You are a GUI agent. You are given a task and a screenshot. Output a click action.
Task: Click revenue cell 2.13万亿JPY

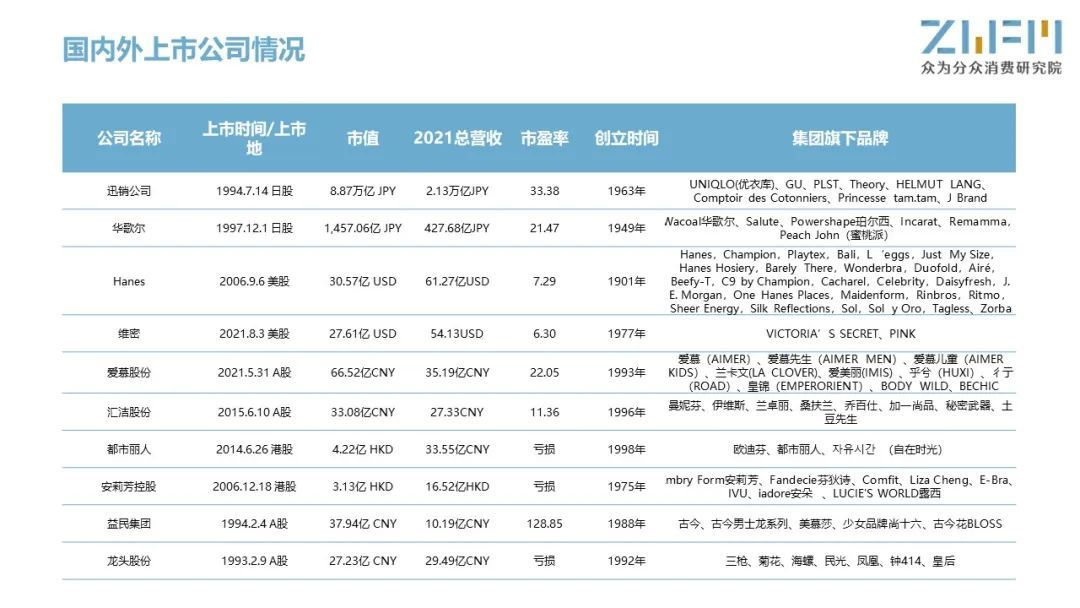457,191
